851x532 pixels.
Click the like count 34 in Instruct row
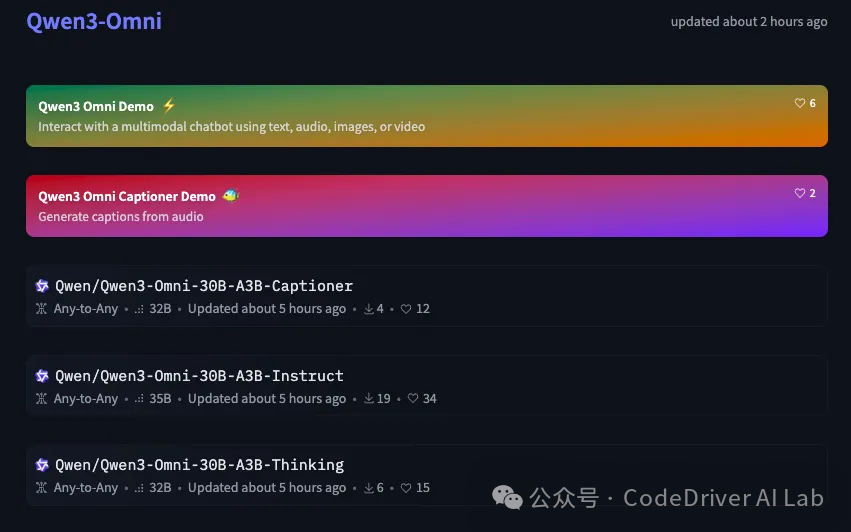coord(430,398)
